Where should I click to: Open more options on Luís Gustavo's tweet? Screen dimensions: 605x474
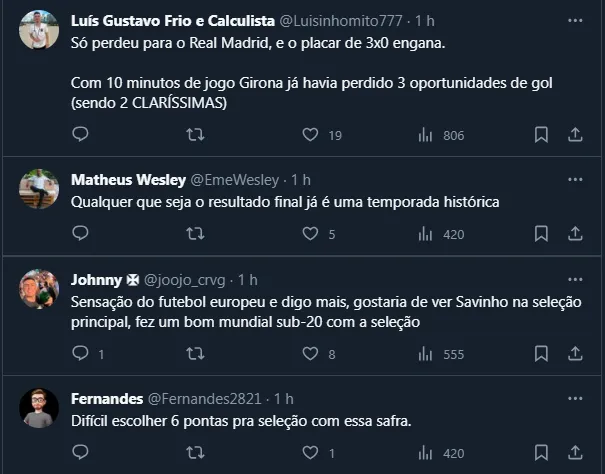pos(575,20)
